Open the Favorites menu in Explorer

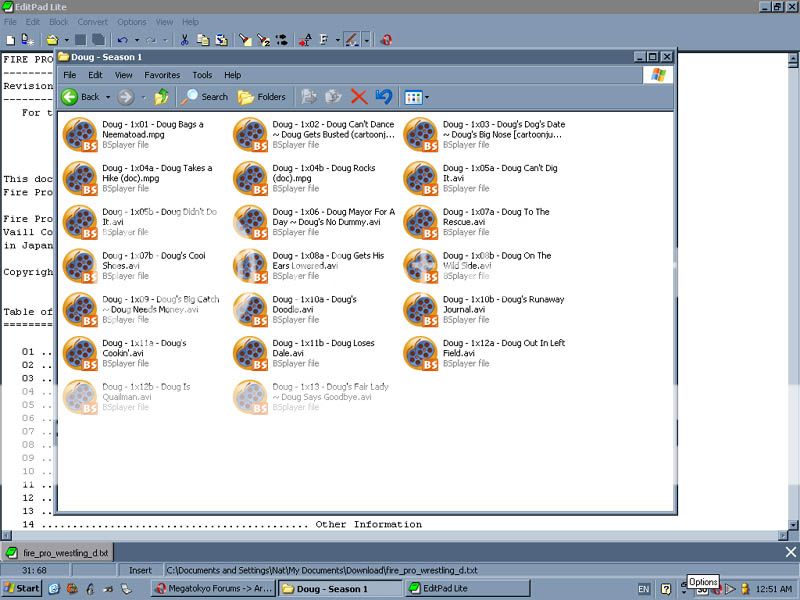(162, 75)
